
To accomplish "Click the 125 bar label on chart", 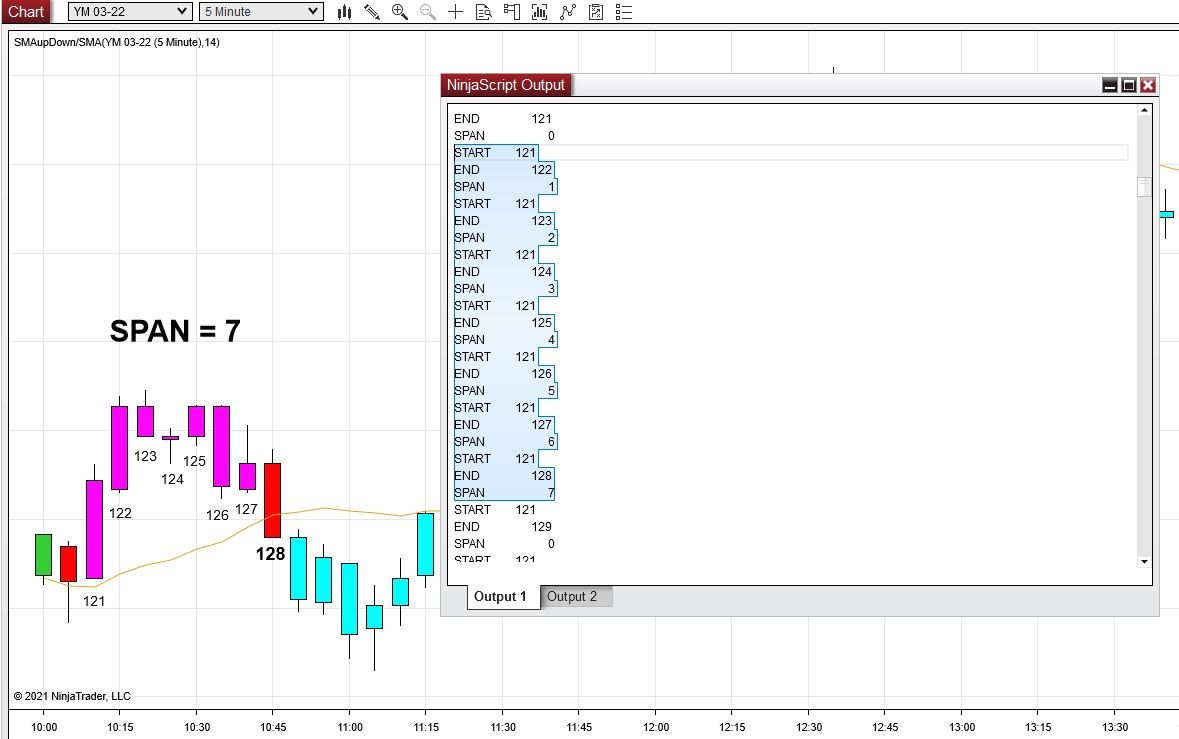I will [194, 461].
